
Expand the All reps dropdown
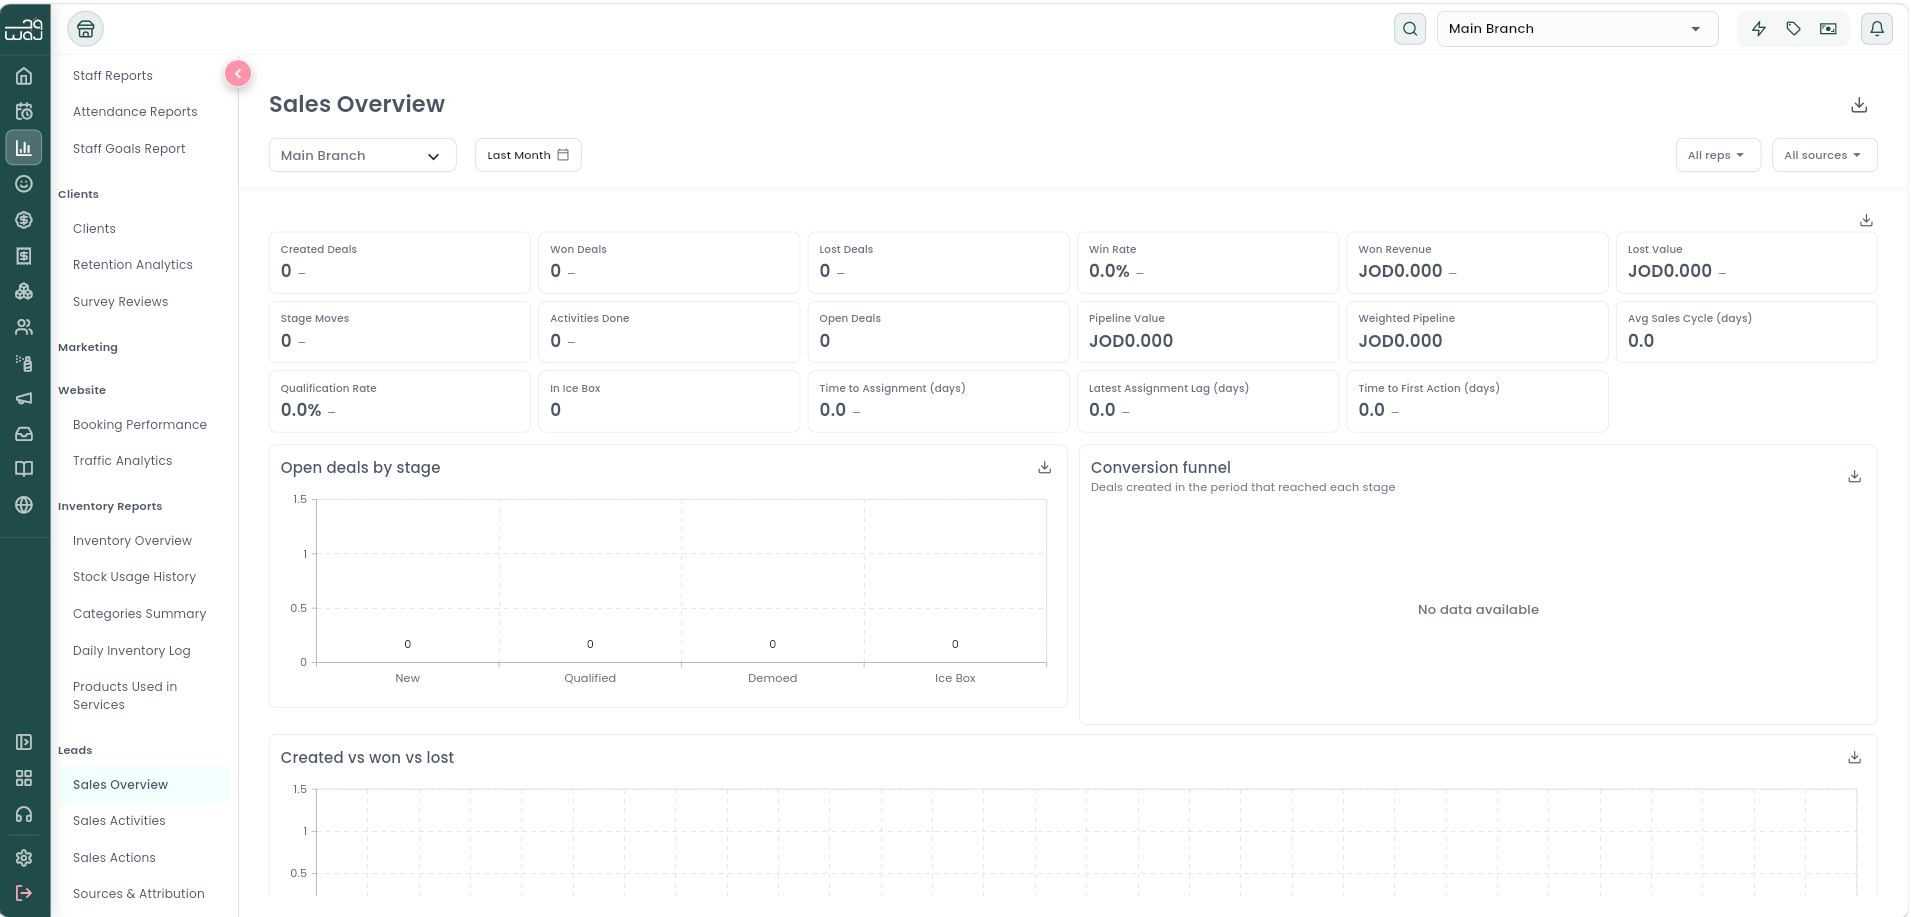pos(1717,155)
